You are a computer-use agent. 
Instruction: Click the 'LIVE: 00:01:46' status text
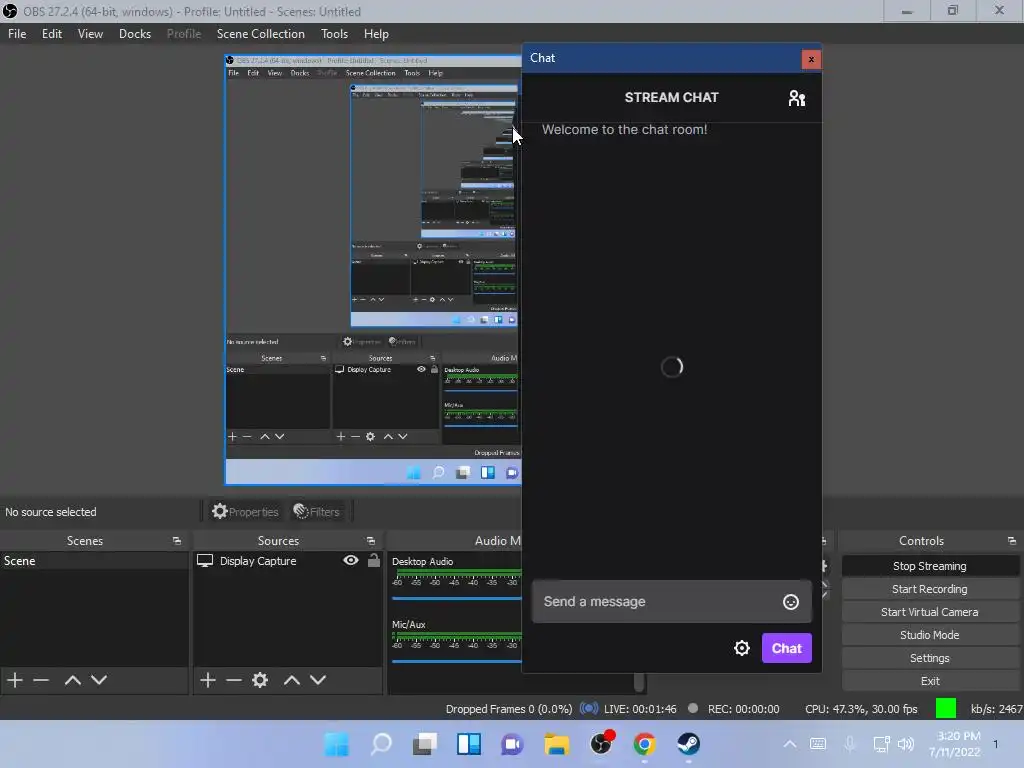pyautogui.click(x=640, y=709)
